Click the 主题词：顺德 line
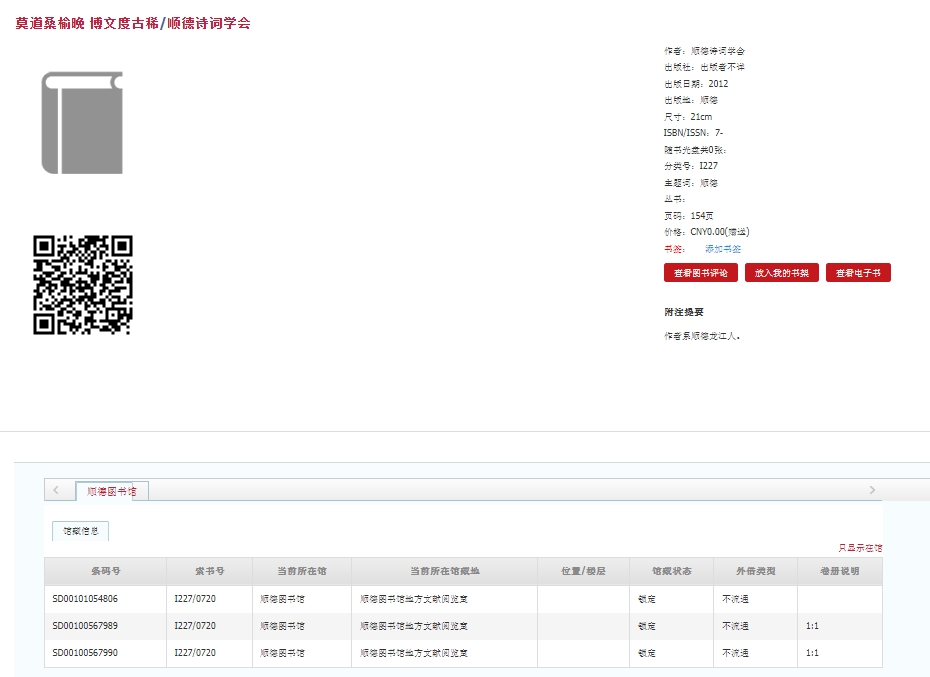Image resolution: width=930 pixels, height=677 pixels. (691, 183)
